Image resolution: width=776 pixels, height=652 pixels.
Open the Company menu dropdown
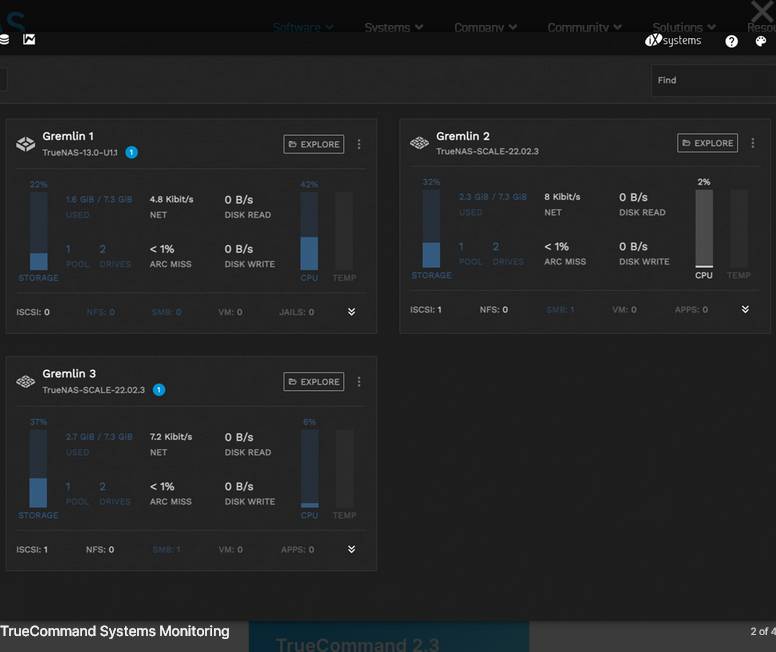485,28
